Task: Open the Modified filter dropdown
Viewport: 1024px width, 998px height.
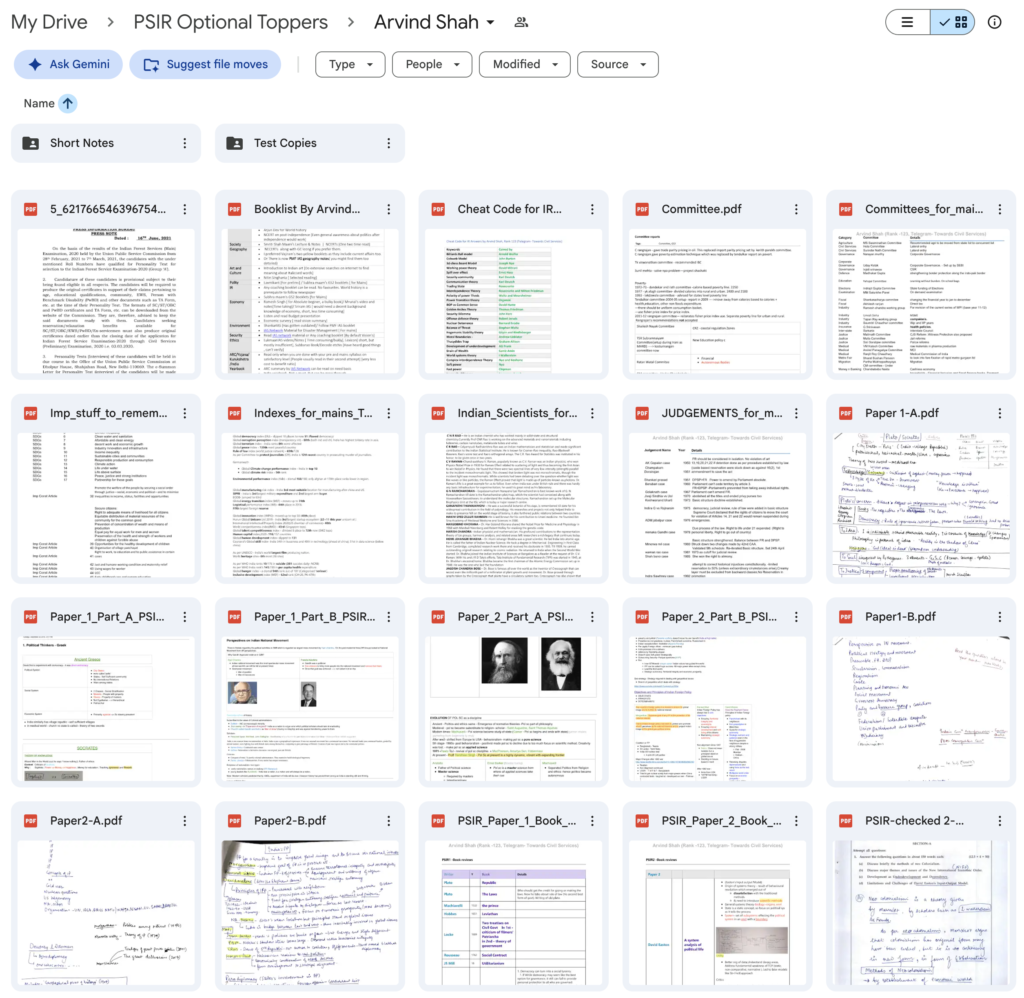Action: 524,64
